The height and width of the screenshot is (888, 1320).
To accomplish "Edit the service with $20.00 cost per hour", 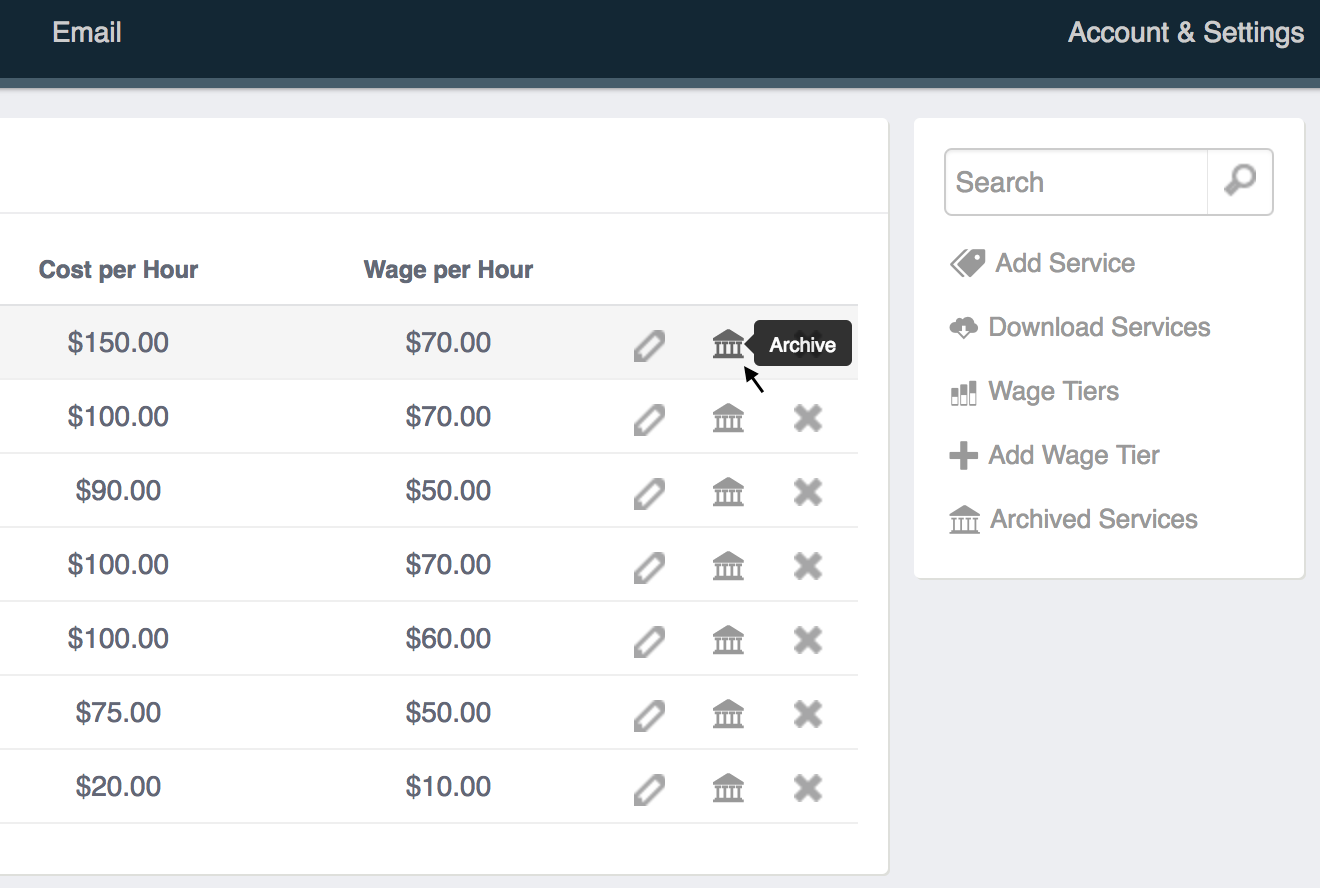I will (649, 790).
